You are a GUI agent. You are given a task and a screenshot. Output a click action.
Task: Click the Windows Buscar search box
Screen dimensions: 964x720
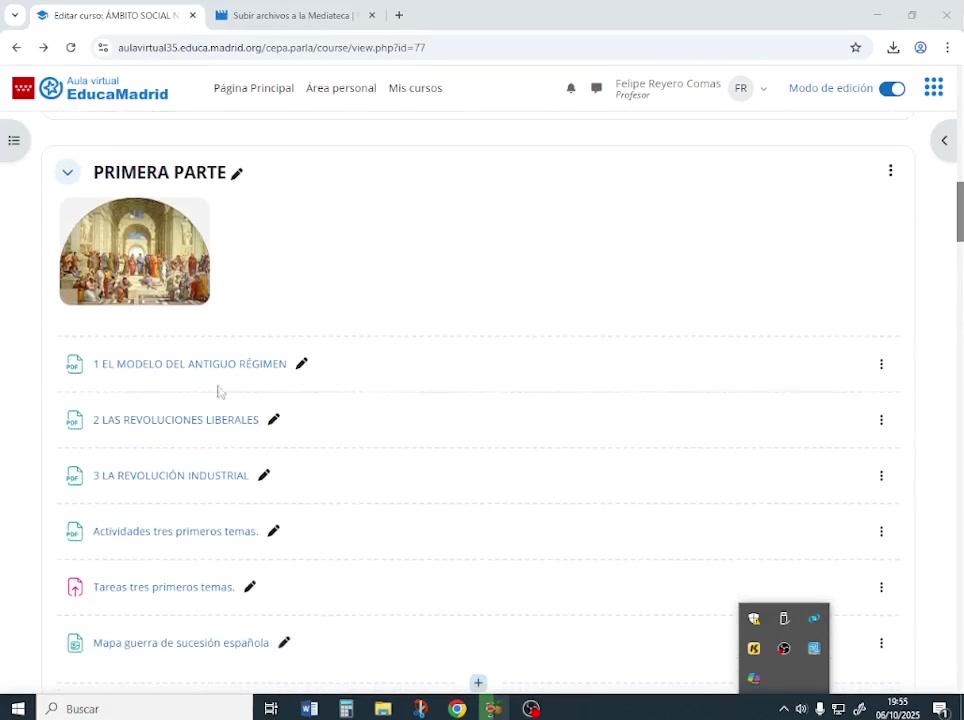click(x=144, y=708)
